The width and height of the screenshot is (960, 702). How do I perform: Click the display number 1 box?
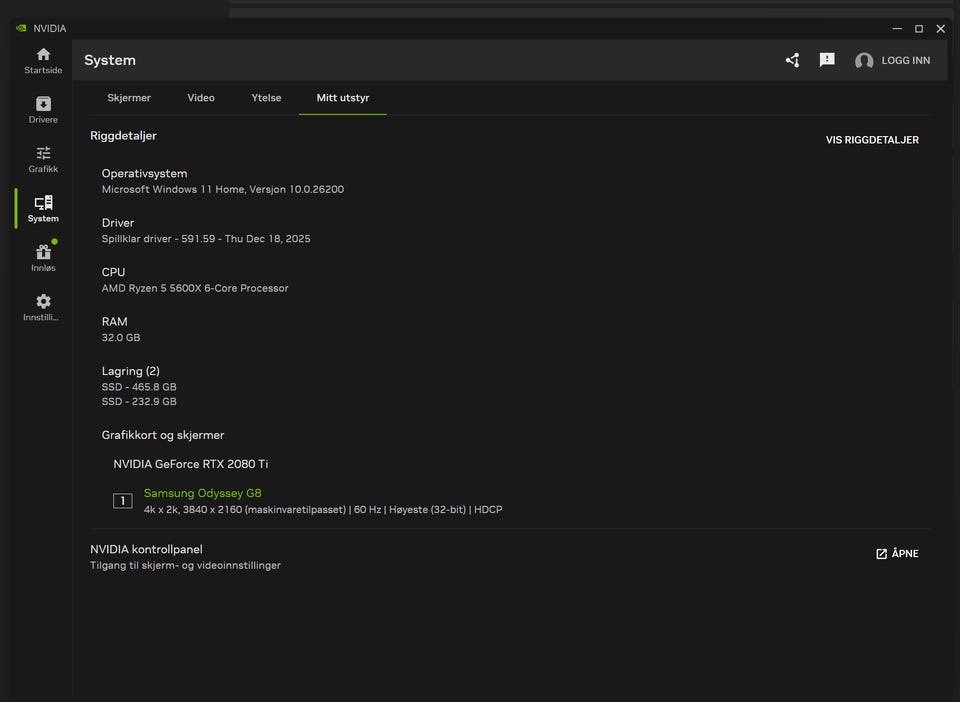pos(123,501)
